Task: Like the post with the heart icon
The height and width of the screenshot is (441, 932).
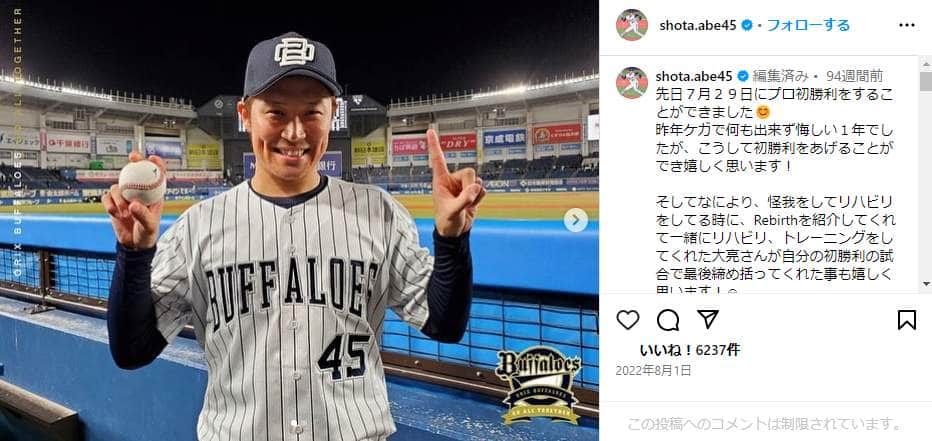Action: point(628,320)
